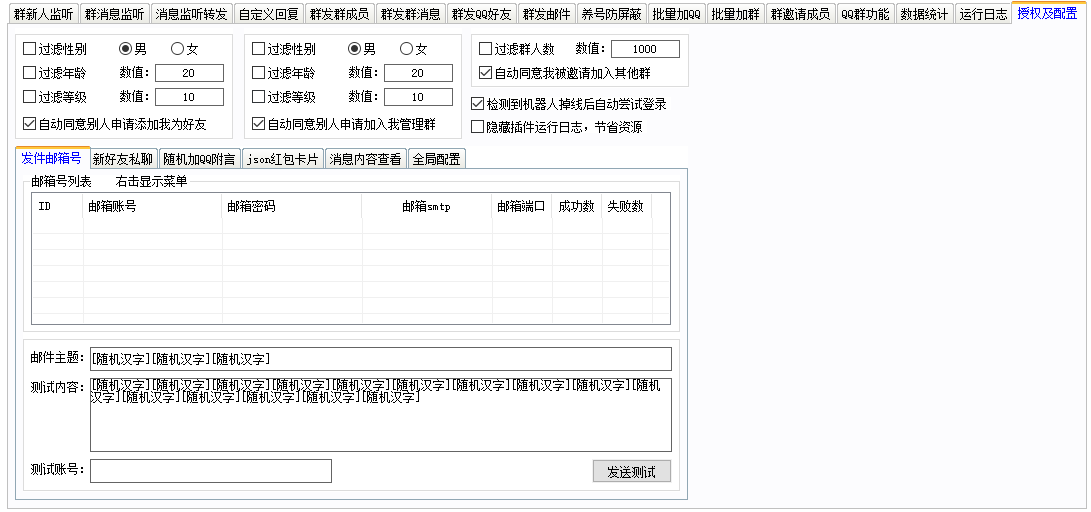Screen dimensions: 1091x512
Task: Click age value field in group-join filter group
Action: [x=418, y=73]
